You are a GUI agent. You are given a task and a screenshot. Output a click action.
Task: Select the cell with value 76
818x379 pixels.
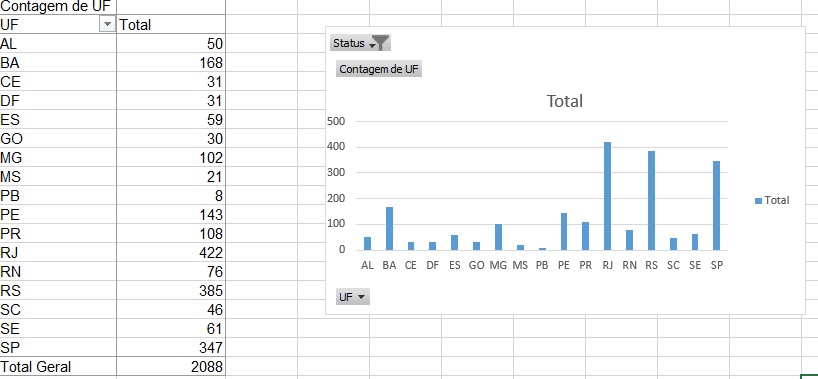[171, 271]
